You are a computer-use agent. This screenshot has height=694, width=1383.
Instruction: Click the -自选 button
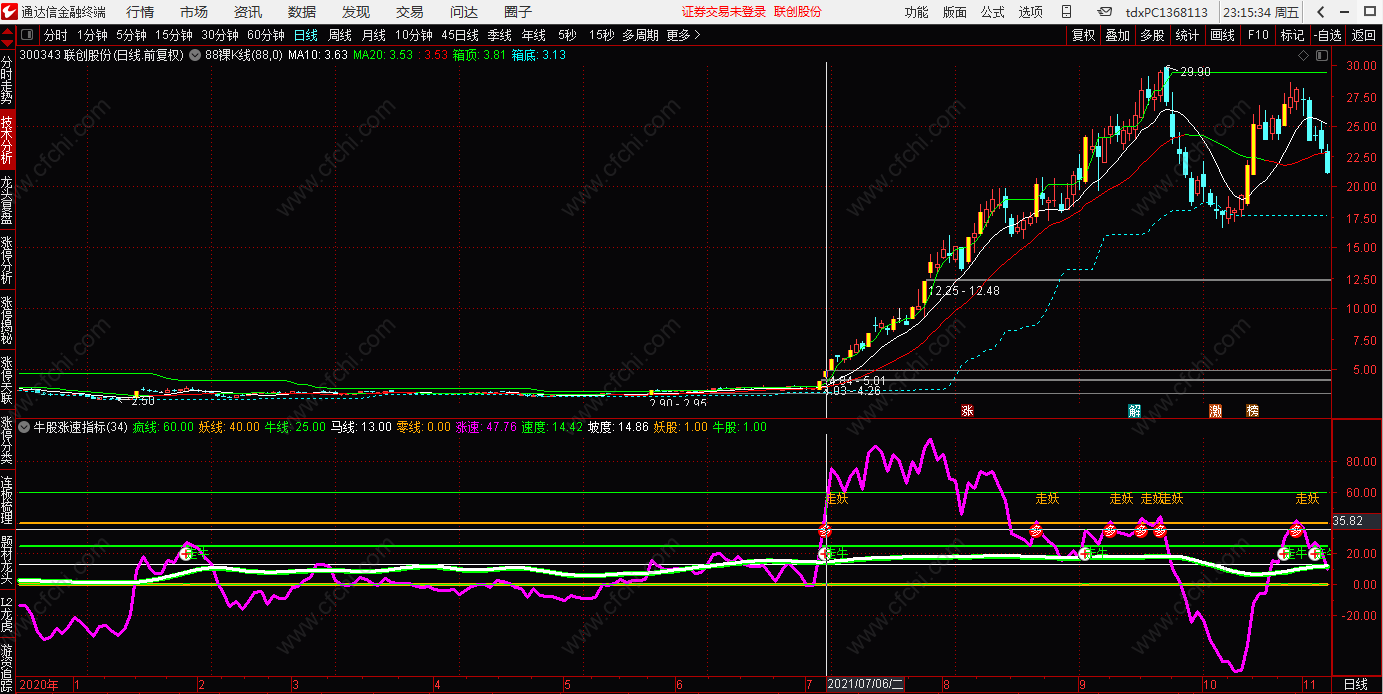point(1327,35)
